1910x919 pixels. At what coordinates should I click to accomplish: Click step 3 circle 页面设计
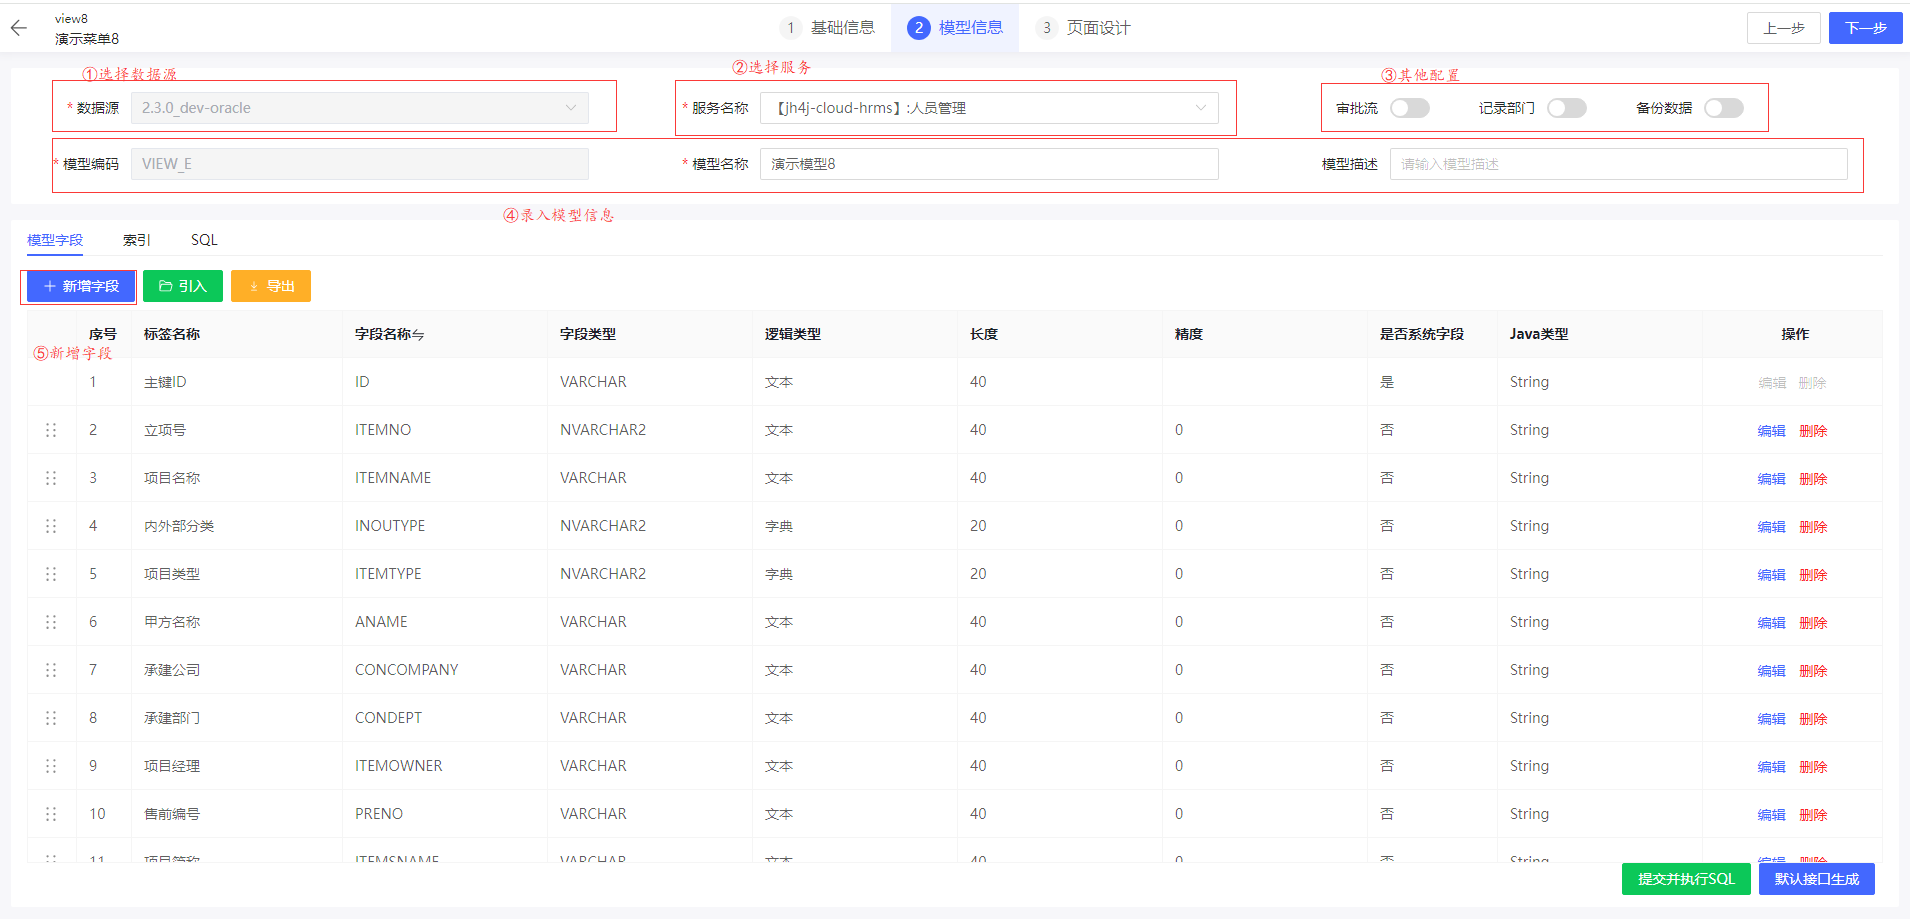(x=1046, y=28)
